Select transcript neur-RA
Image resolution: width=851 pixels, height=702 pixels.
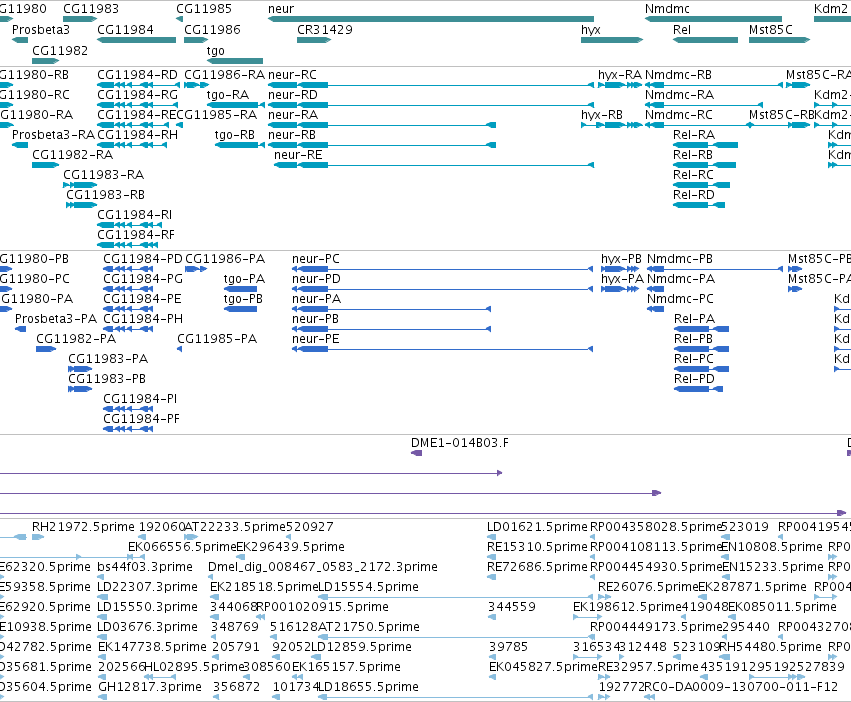[x=293, y=115]
